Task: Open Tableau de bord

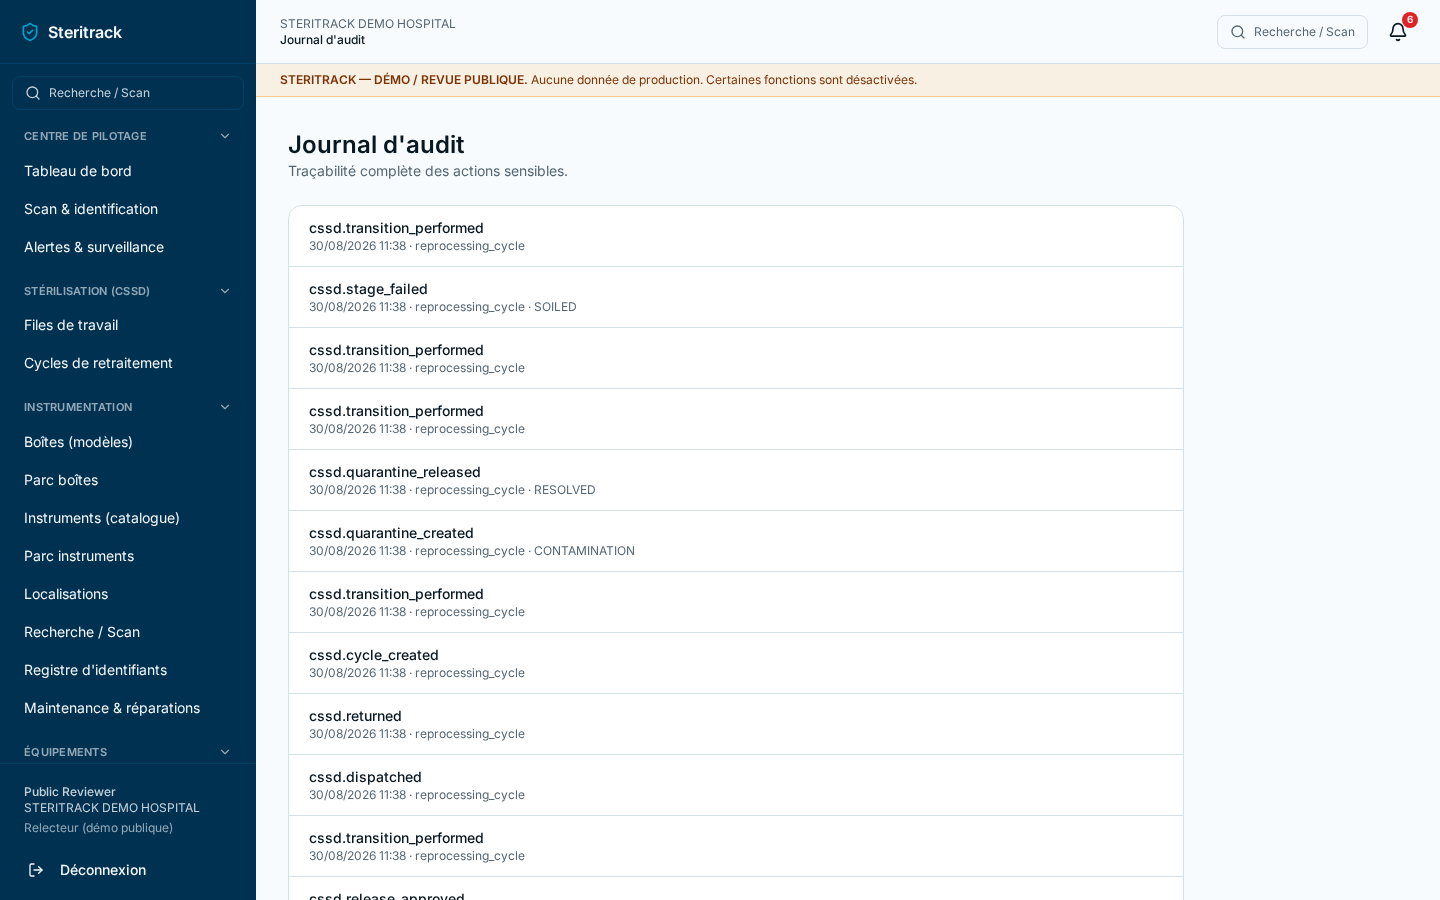Action: point(128,171)
